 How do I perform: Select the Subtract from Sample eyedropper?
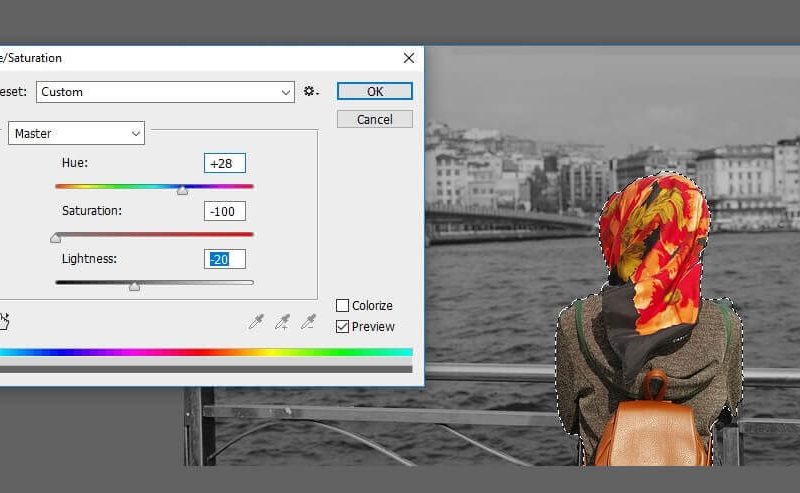pos(308,322)
